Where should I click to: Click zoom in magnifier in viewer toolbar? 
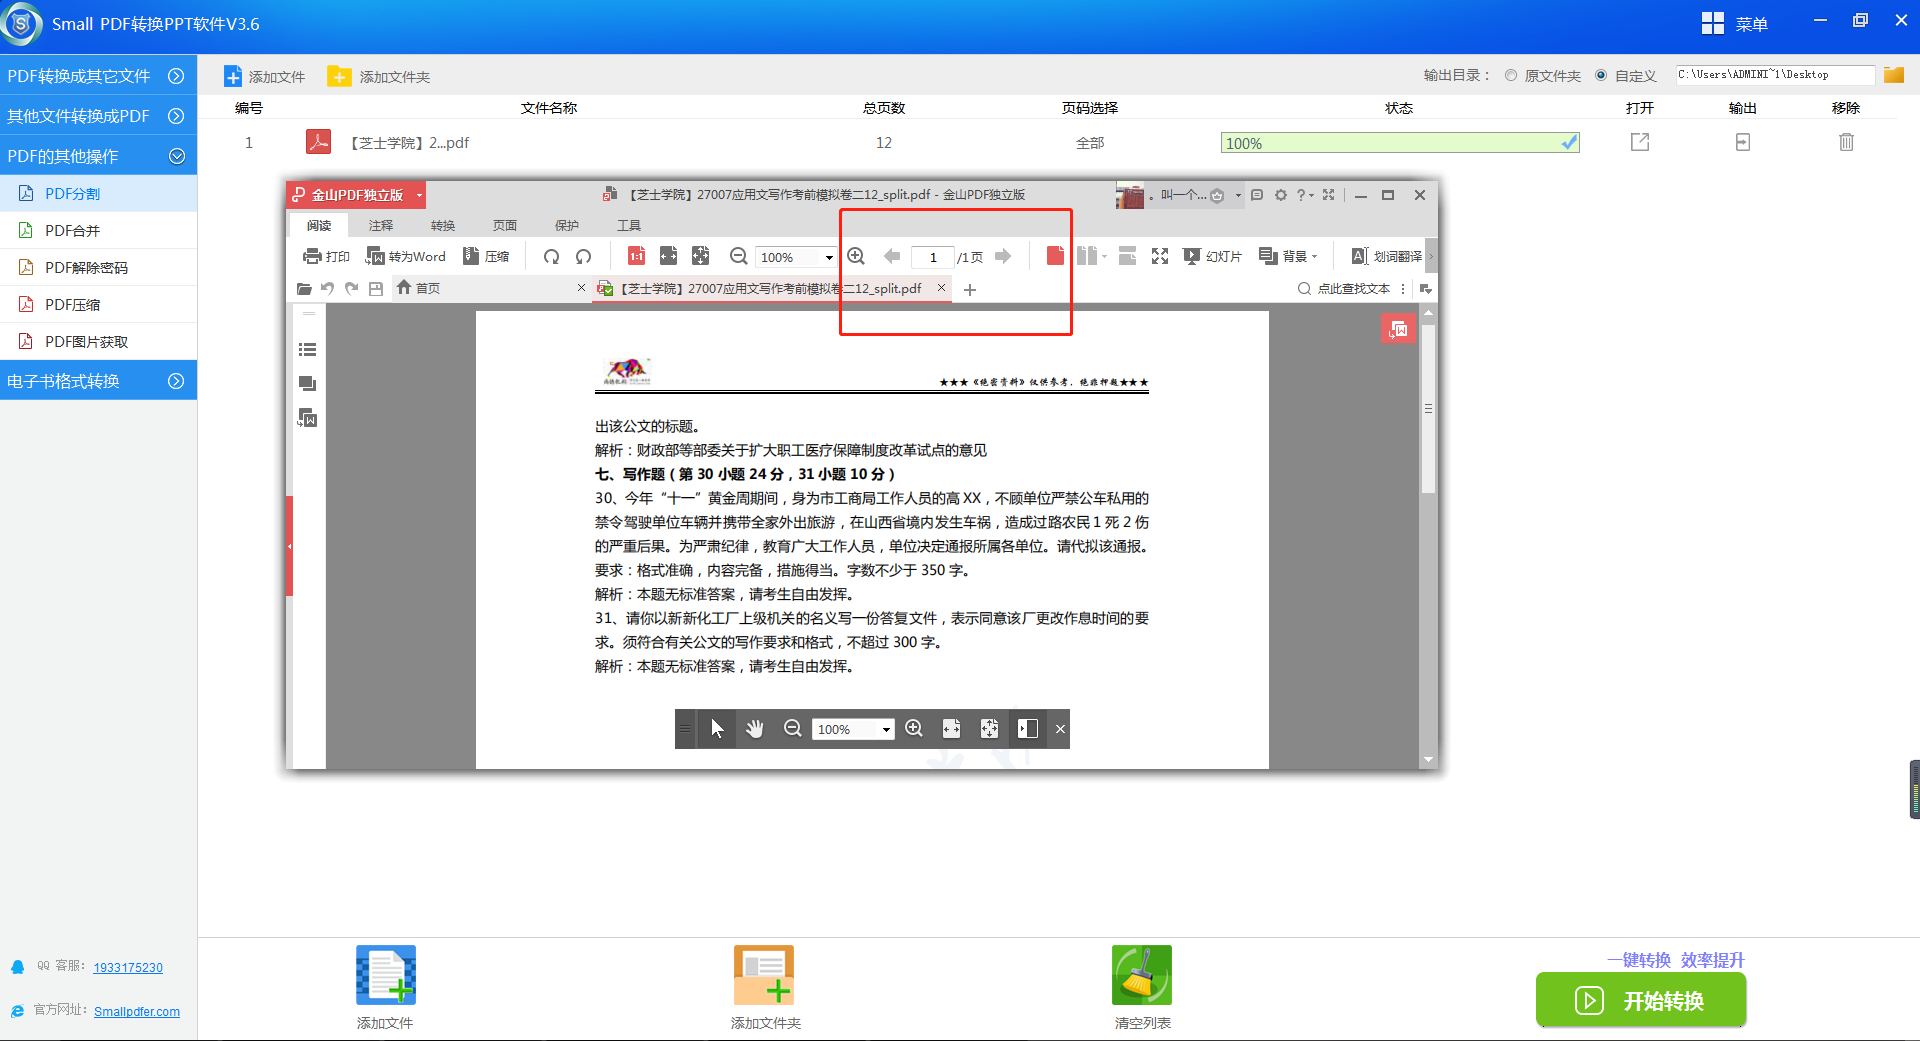click(856, 256)
